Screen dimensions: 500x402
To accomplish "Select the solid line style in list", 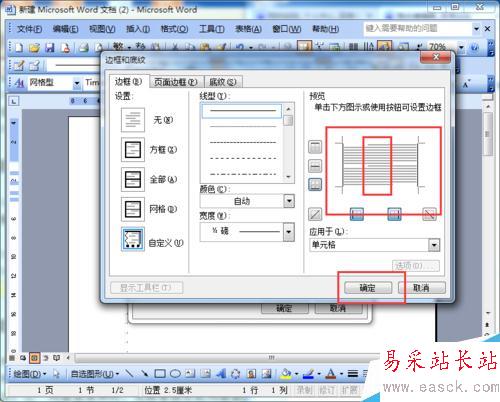I will [x=242, y=111].
